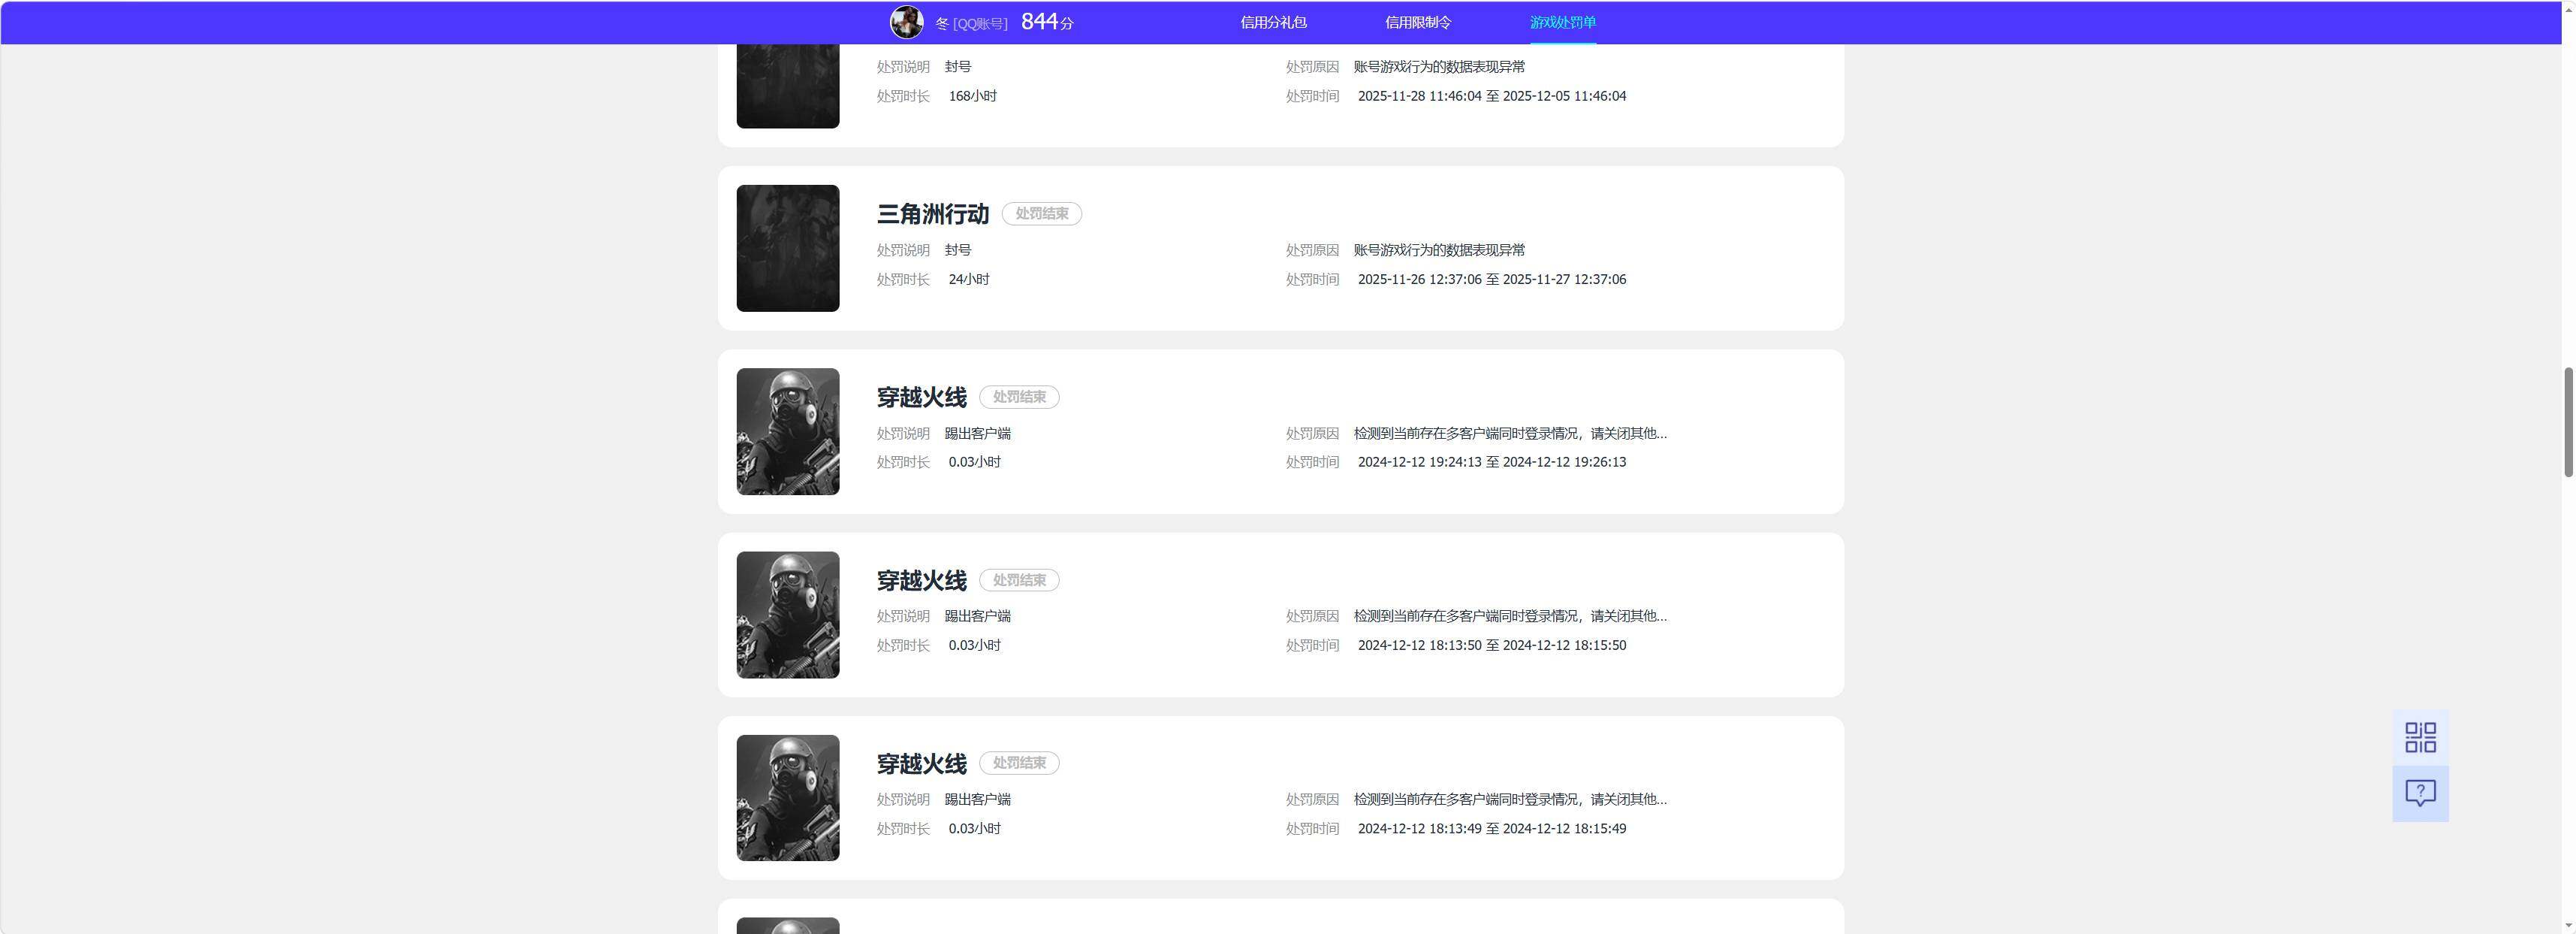Click the scrollbar up arrow
Screen dimensions: 2576x934
point(2568,8)
